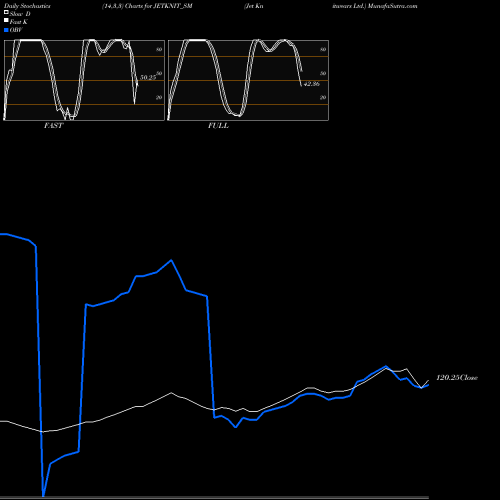Click the 20 axis label in the FULL chart
The width and height of the screenshot is (500, 500).
323,97
